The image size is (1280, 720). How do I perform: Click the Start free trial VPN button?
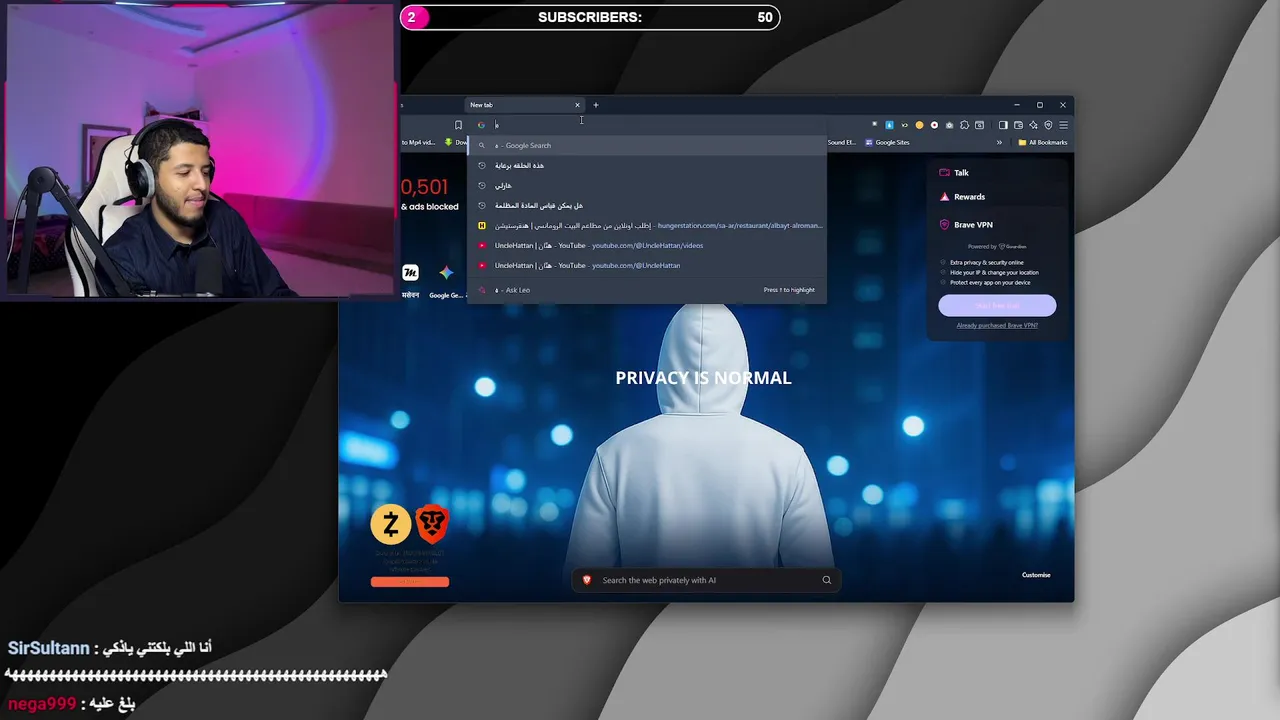click(x=997, y=305)
